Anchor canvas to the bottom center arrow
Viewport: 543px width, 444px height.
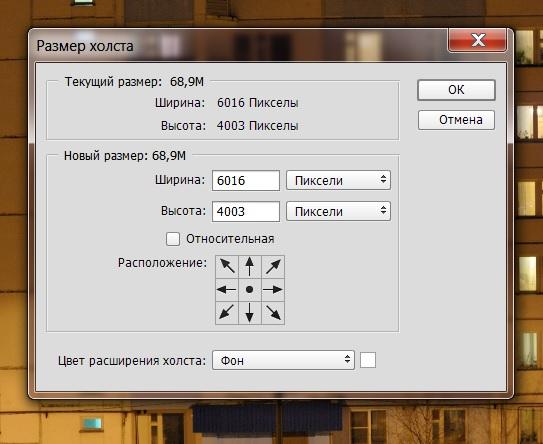pos(250,313)
